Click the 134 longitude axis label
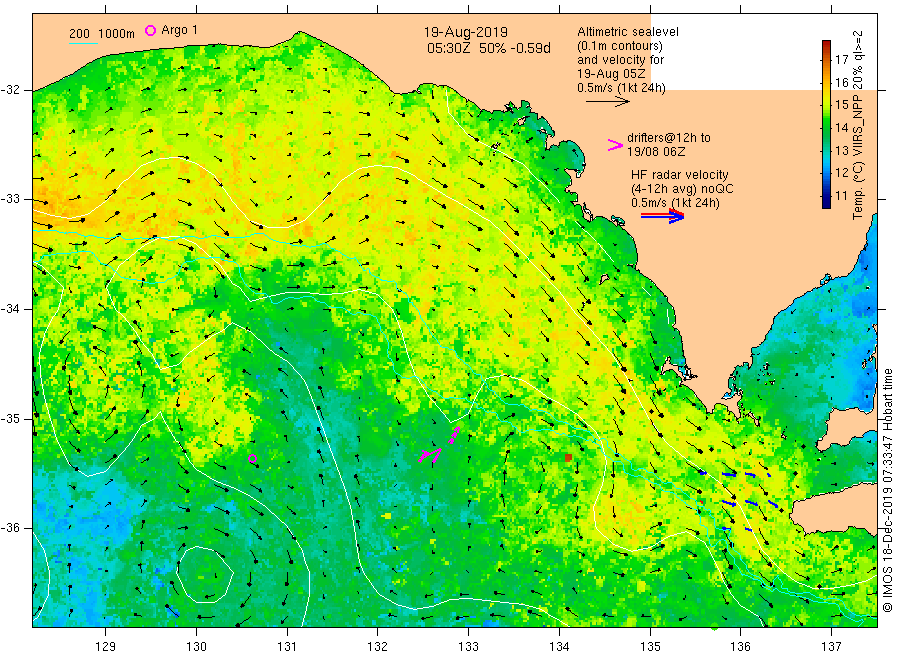Viewport: 900px width, 660px height. (x=559, y=647)
